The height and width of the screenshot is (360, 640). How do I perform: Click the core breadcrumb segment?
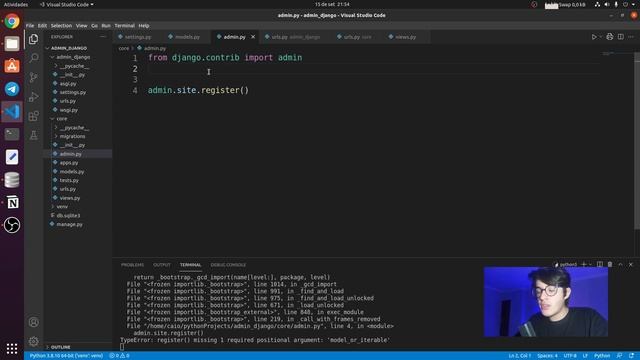(x=124, y=48)
